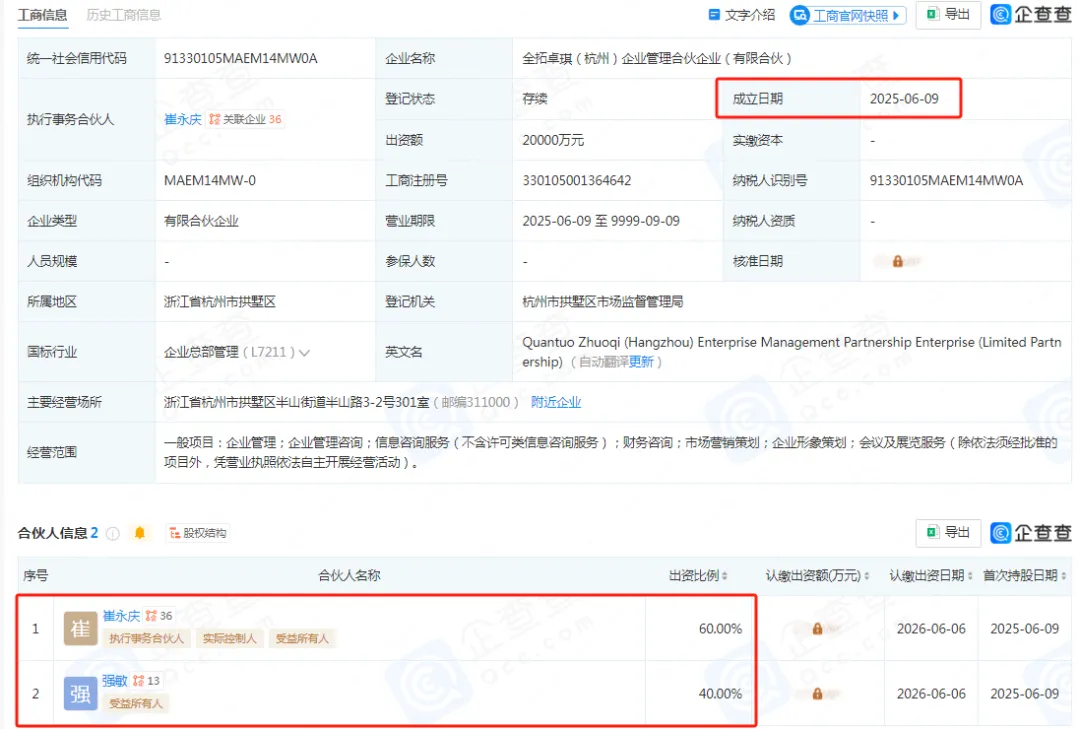Viewport: 1080px width, 729px height.
Task: Select 出资额 value 20000万元
Action: 552,140
